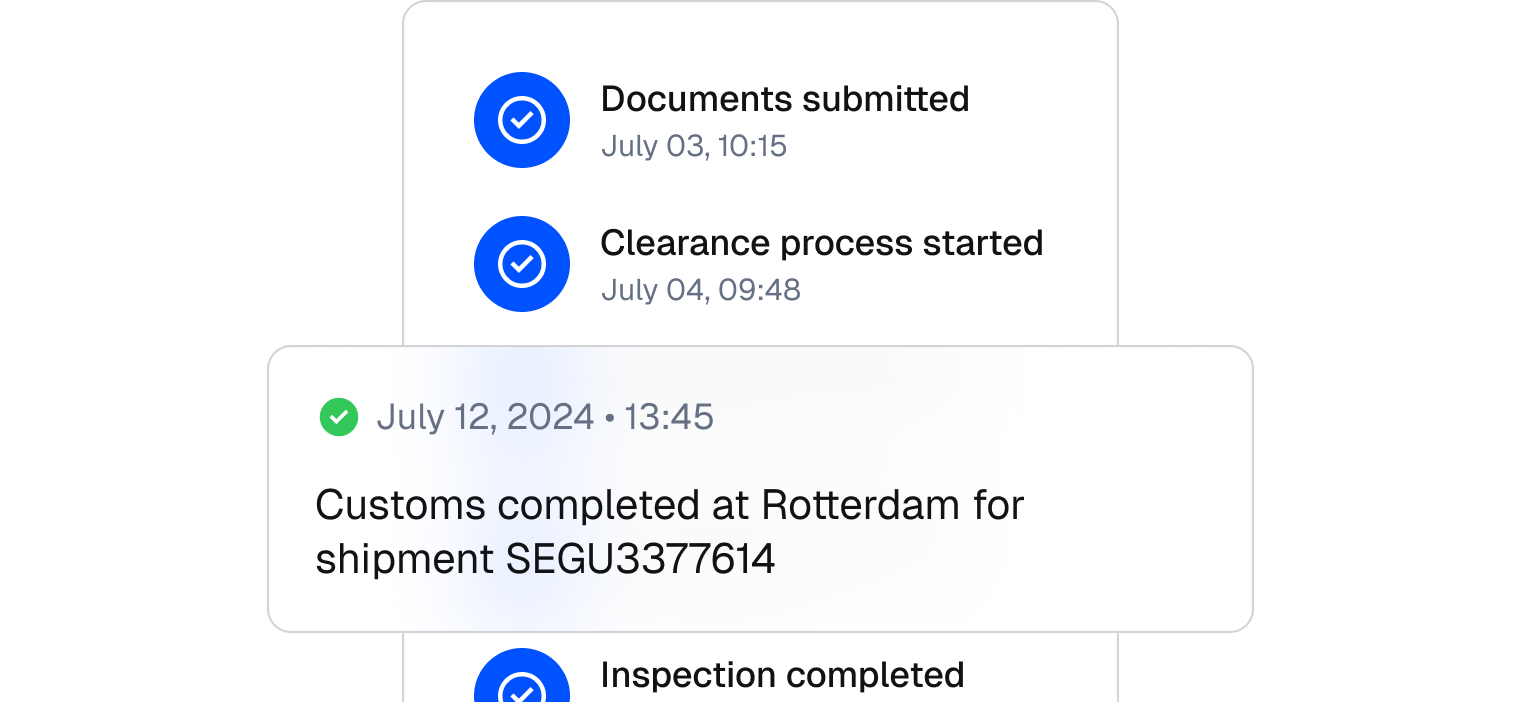The image size is (1521, 702).
Task: Select the Documents submitted step title
Action: coord(784,99)
